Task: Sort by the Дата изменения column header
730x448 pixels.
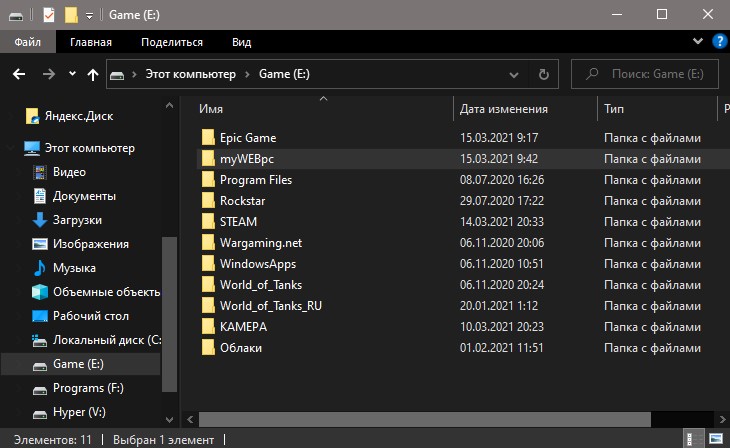Action: [x=525, y=109]
